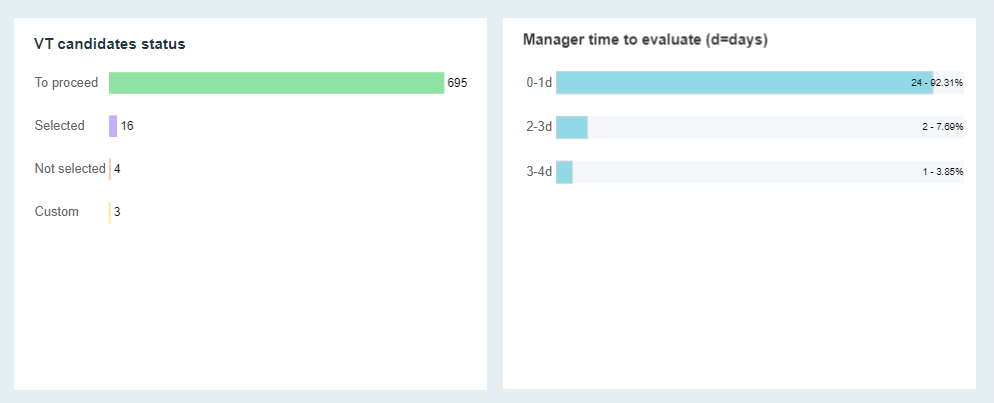Image resolution: width=994 pixels, height=403 pixels.
Task: Click the purple Selected bar
Action: click(113, 126)
